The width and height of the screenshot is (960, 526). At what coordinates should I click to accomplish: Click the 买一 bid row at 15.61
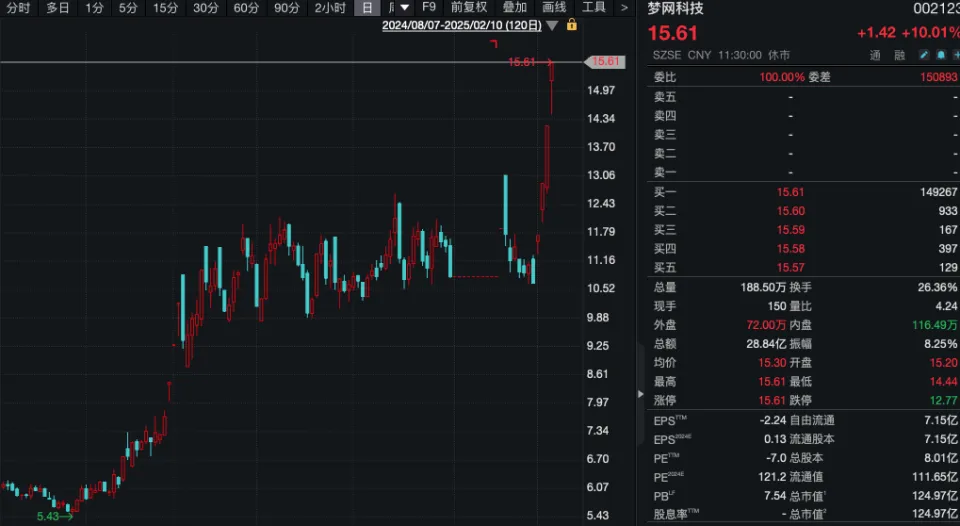pyautogui.click(x=805, y=192)
